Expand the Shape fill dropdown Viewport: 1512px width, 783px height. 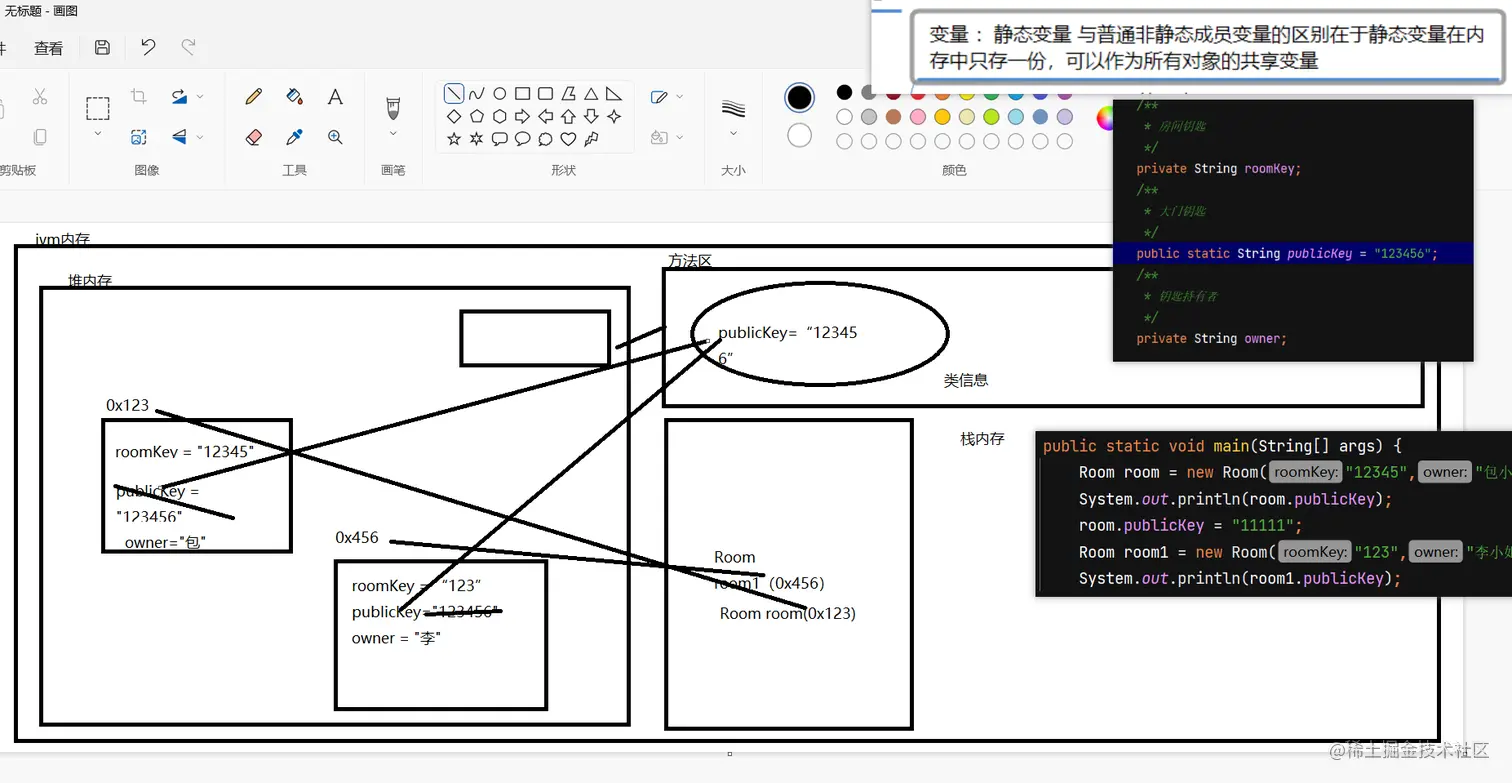680,137
